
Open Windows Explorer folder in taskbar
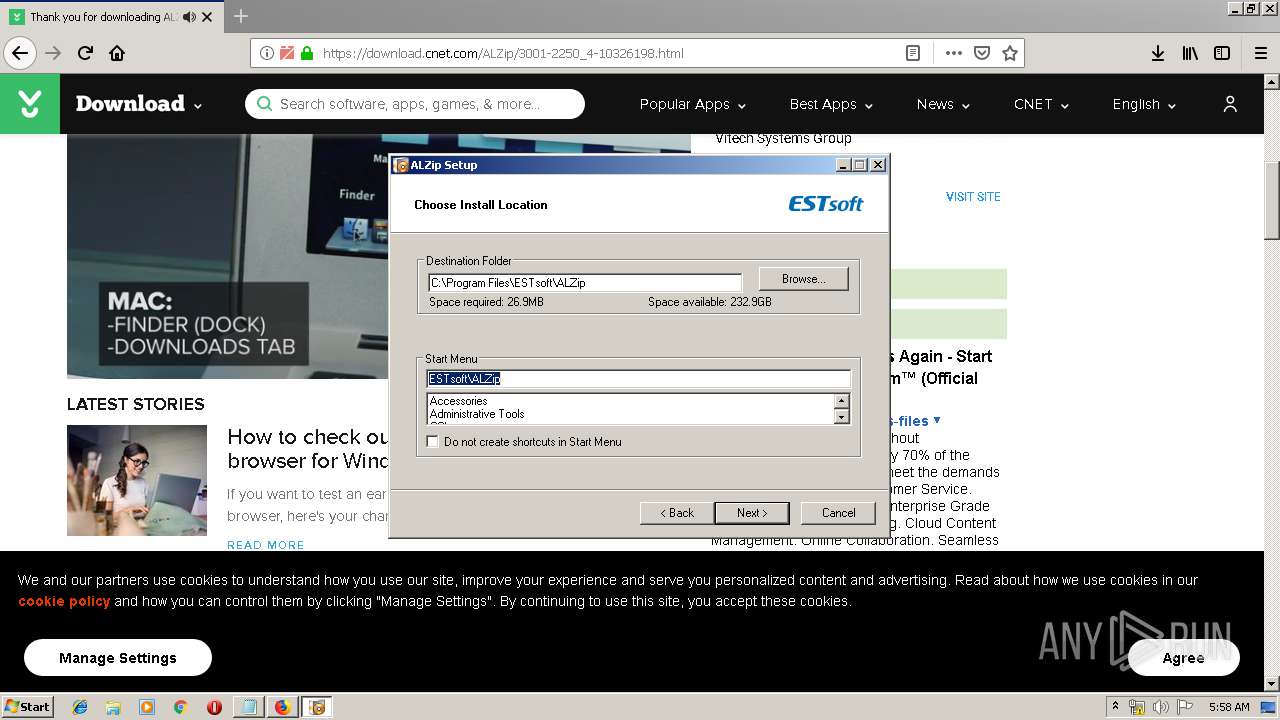(x=113, y=707)
